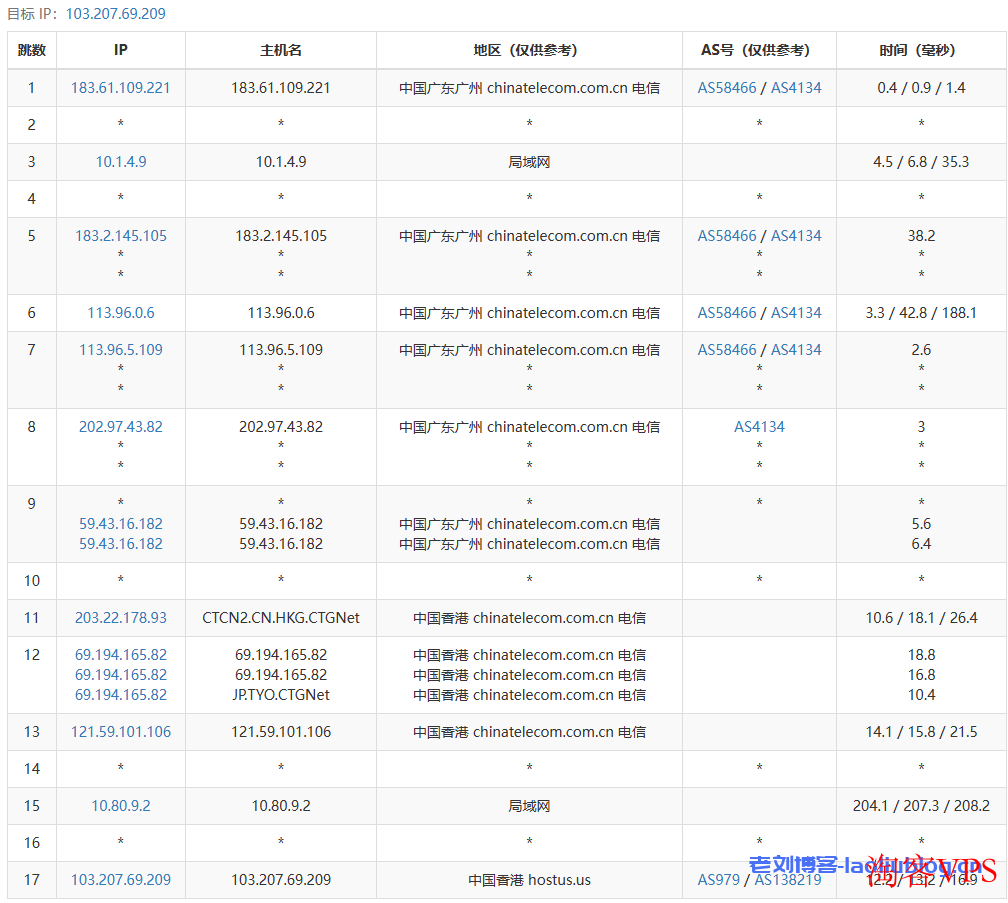Open AS58466 link in hop 6
This screenshot has height=903, width=1008.
click(727, 313)
